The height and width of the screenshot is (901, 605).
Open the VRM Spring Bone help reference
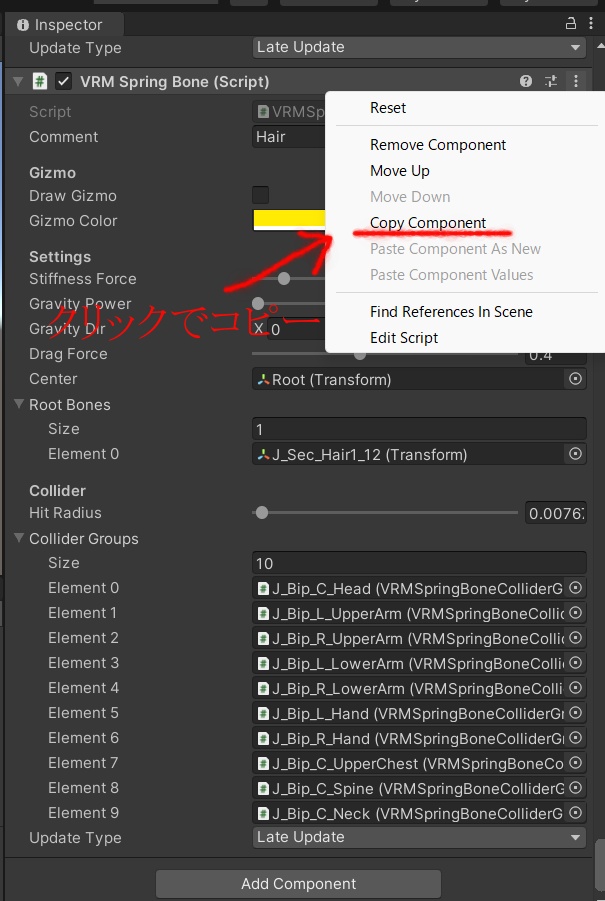(526, 82)
